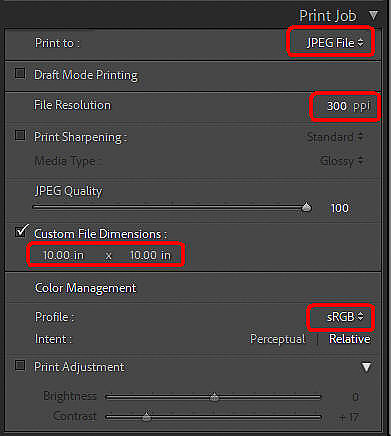Open the Glossy Media Type dropdown
The width and height of the screenshot is (391, 436).
341,161
